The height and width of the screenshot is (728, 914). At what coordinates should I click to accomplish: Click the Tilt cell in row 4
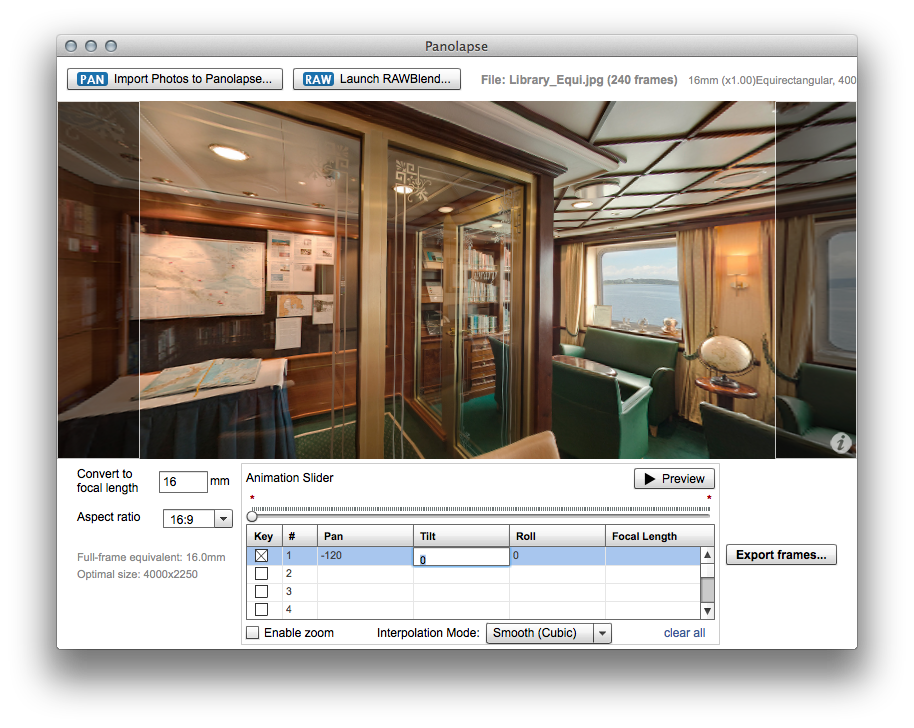coord(462,610)
